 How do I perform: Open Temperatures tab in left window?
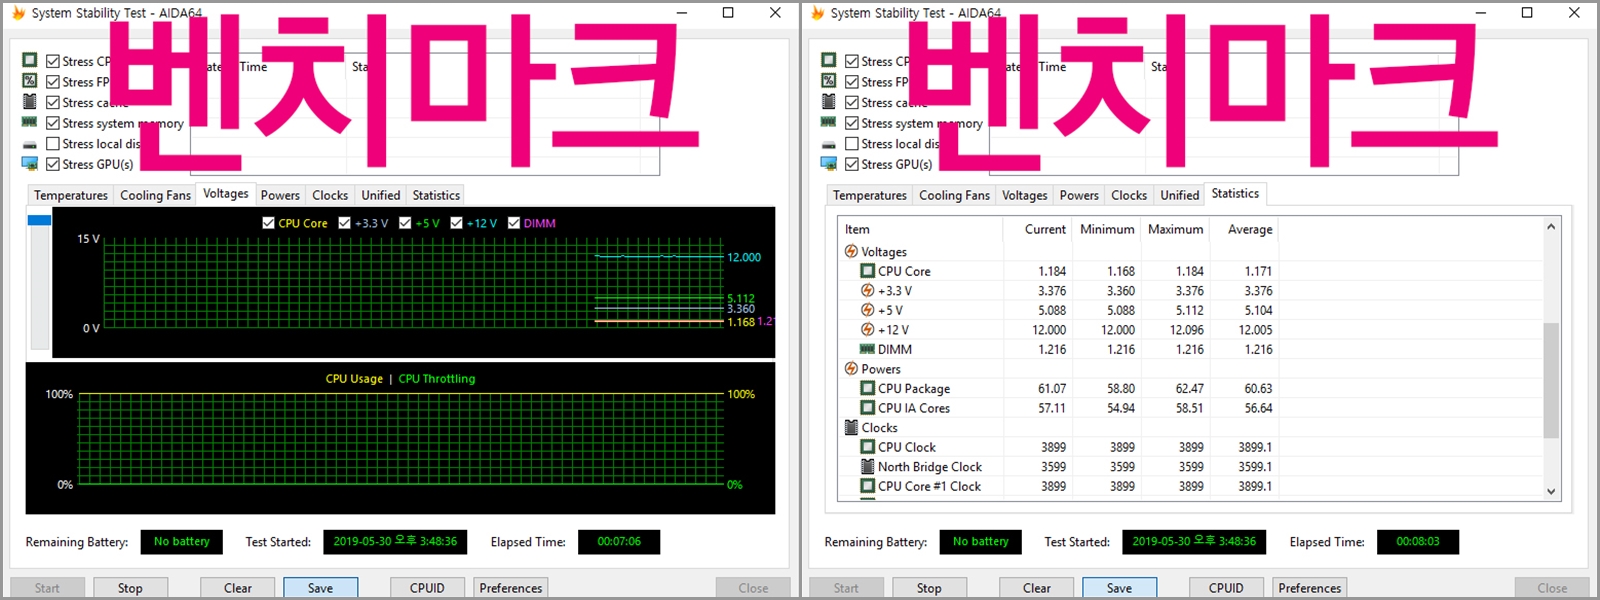[x=71, y=195]
